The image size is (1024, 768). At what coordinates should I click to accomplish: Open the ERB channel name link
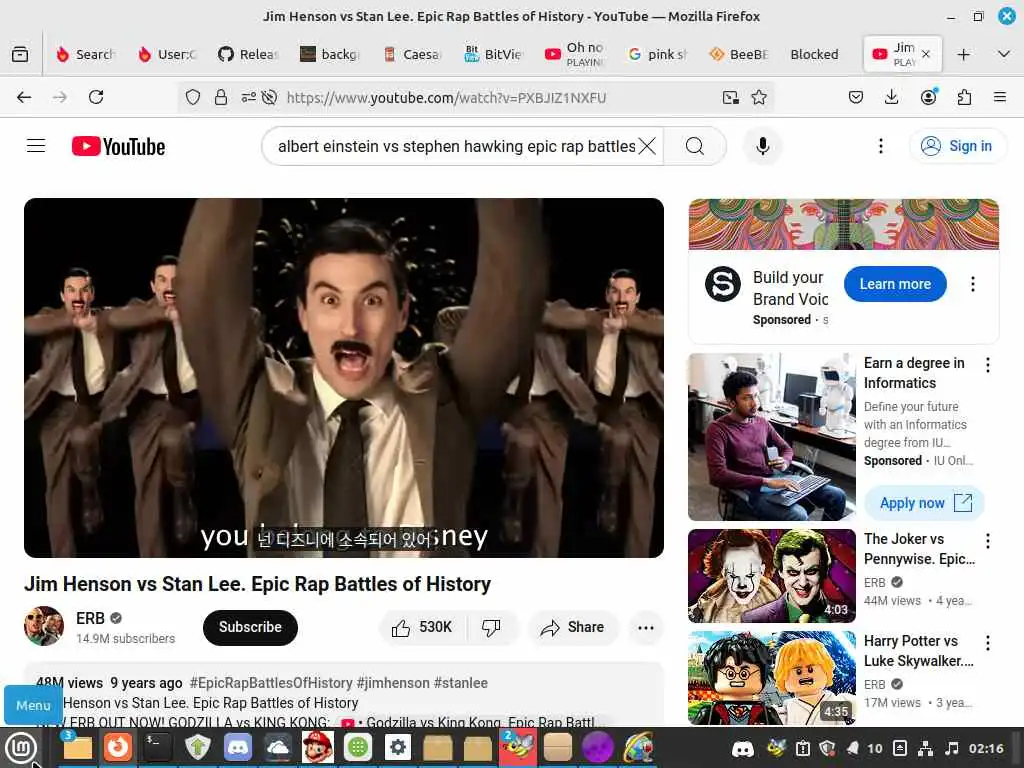tap(90, 618)
